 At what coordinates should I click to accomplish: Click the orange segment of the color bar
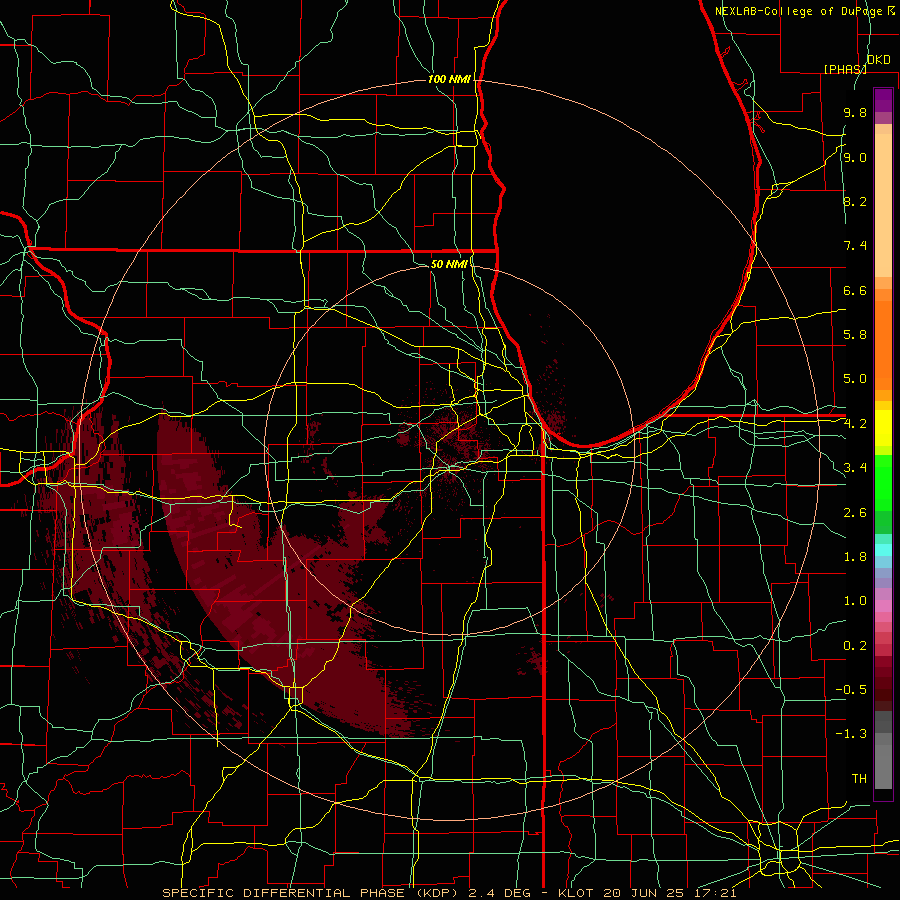[883, 344]
